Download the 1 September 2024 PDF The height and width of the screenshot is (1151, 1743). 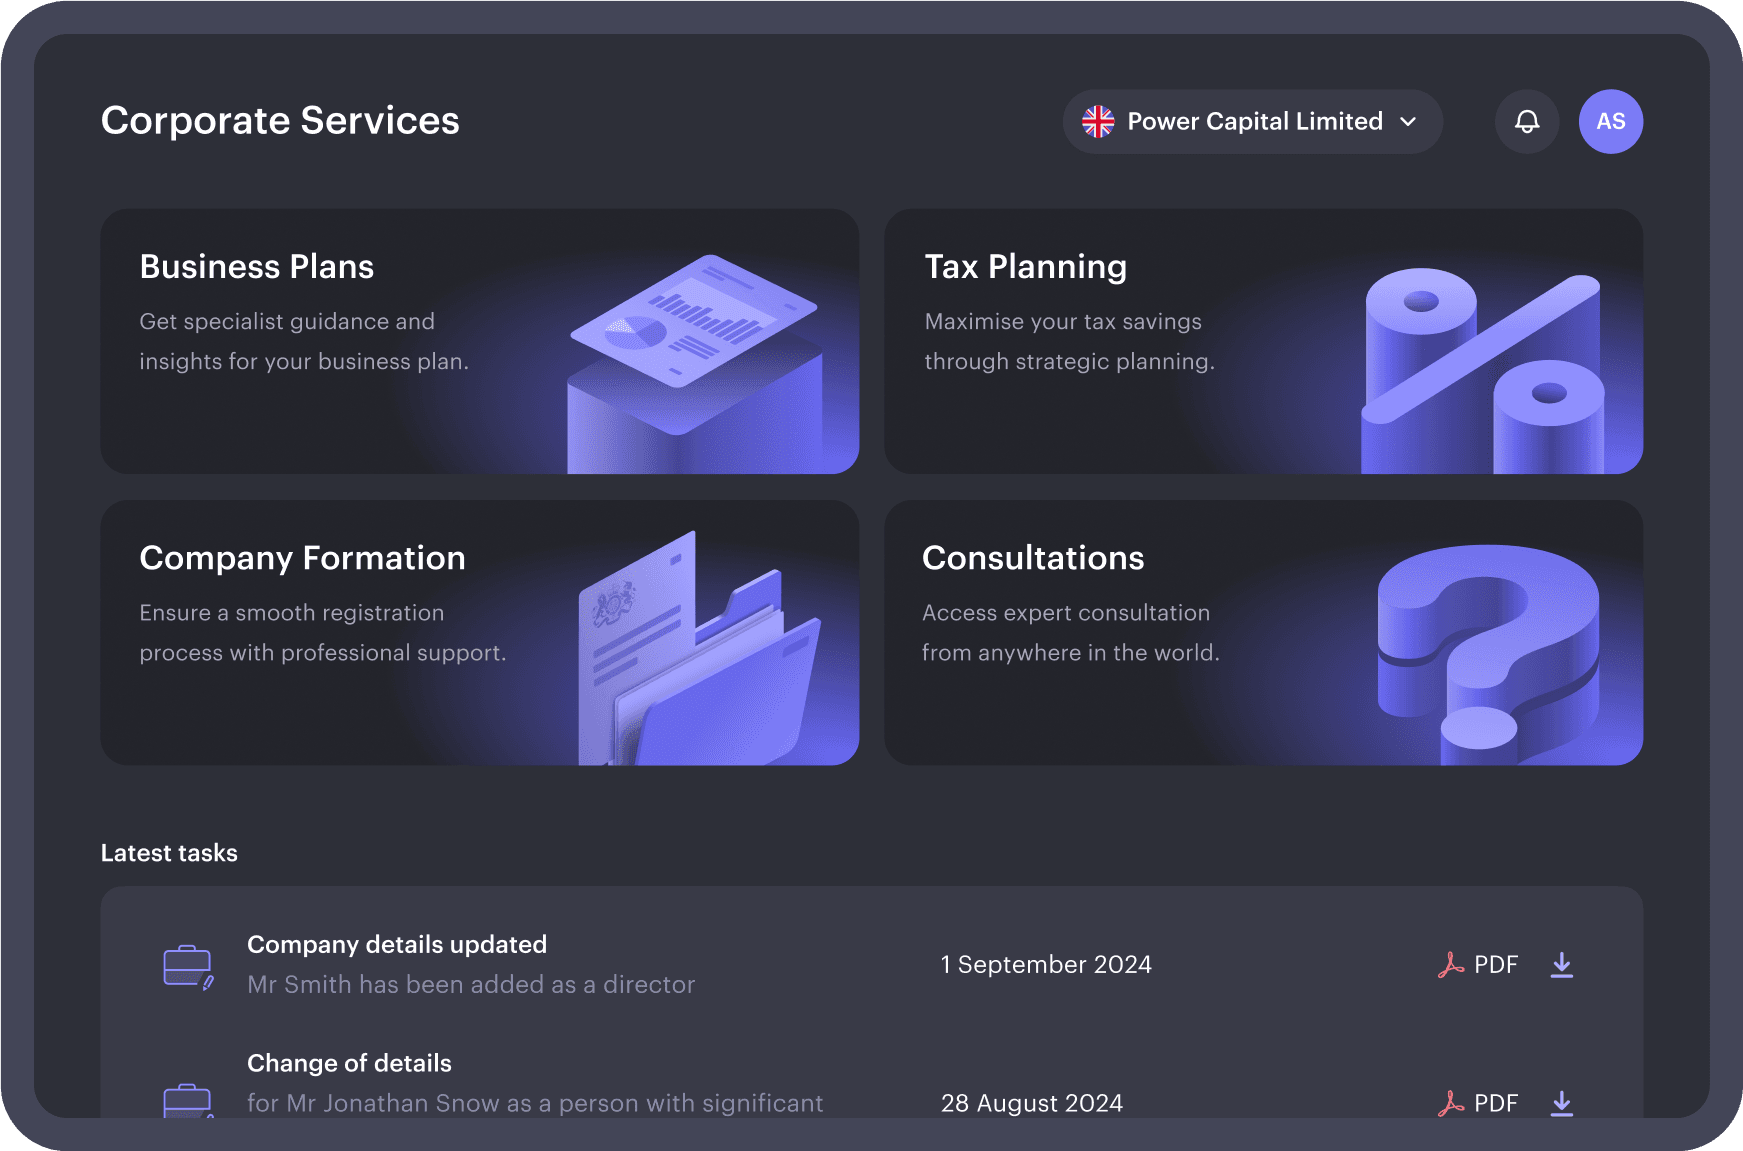1561,965
